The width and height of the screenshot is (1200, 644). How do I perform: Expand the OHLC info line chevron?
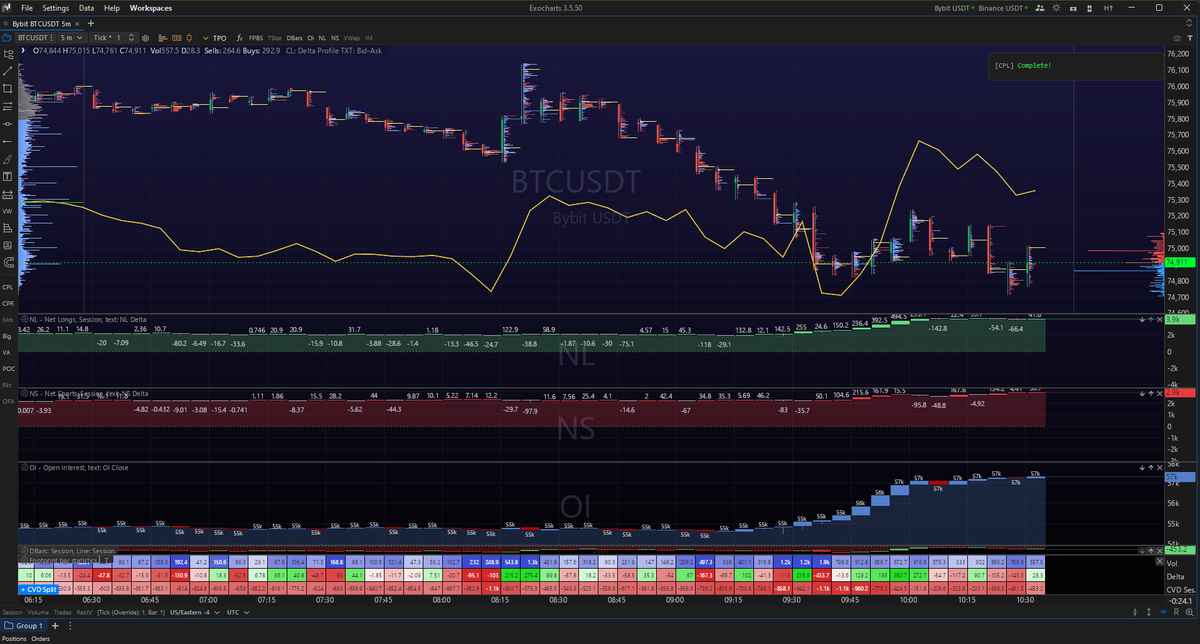point(23,50)
